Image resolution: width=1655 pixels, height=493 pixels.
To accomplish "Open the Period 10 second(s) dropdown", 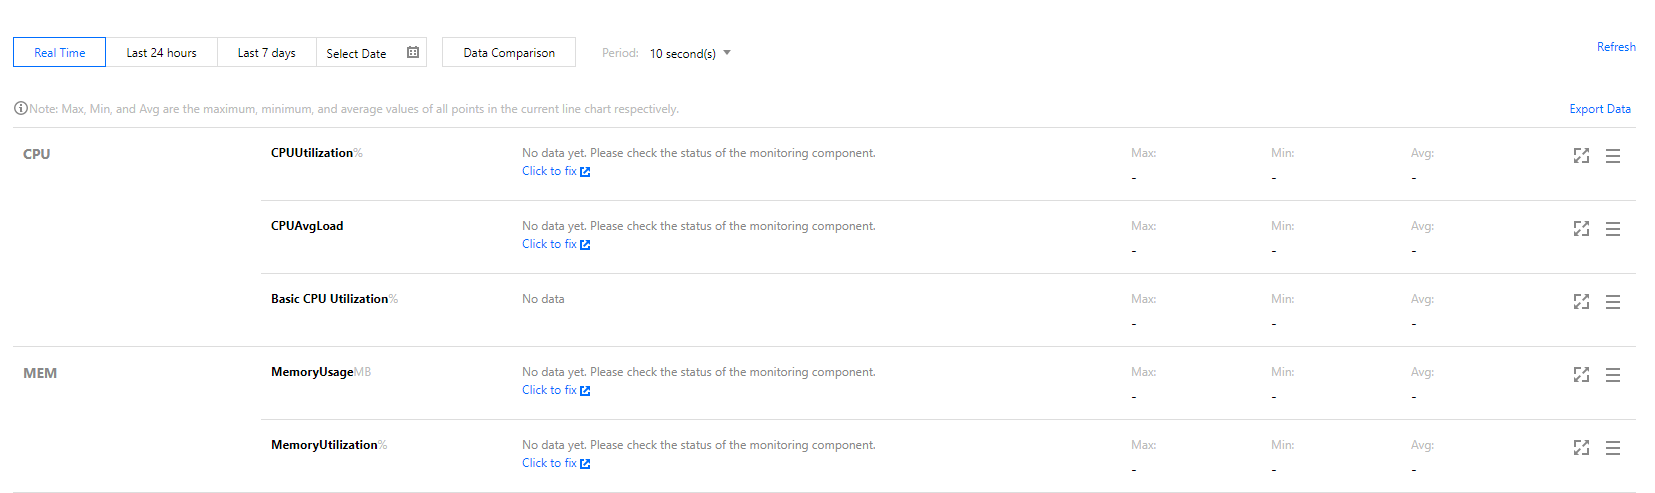I will click(690, 53).
